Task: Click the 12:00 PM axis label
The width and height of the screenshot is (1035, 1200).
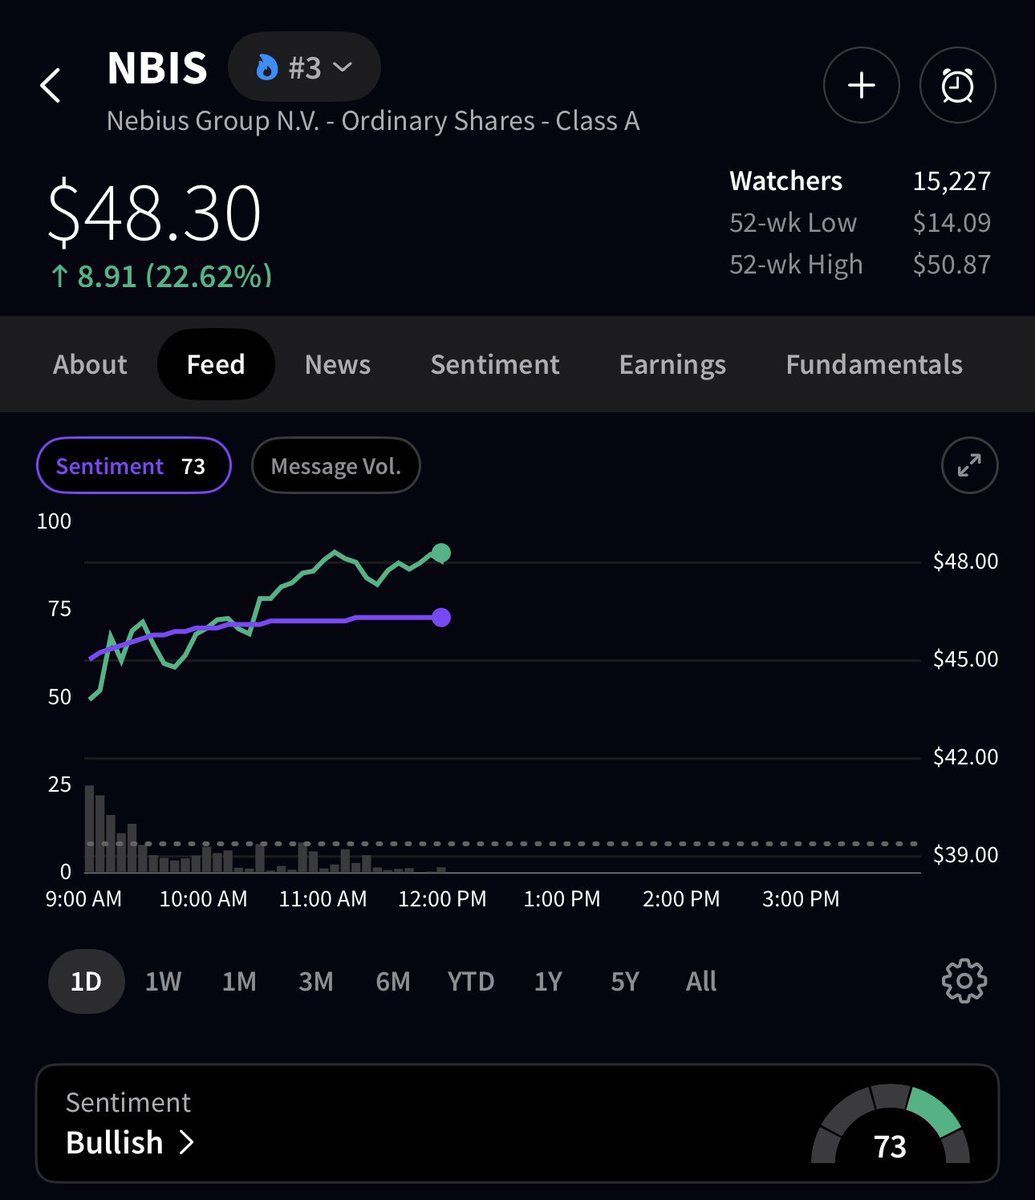Action: tap(442, 899)
